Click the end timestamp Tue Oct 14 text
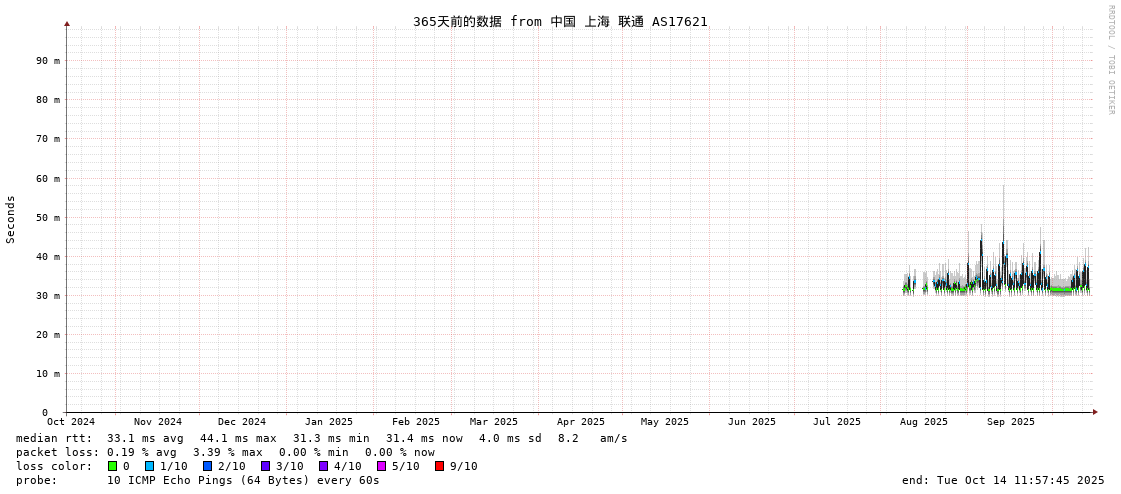The height and width of the screenshot is (494, 1121). coord(1003,480)
